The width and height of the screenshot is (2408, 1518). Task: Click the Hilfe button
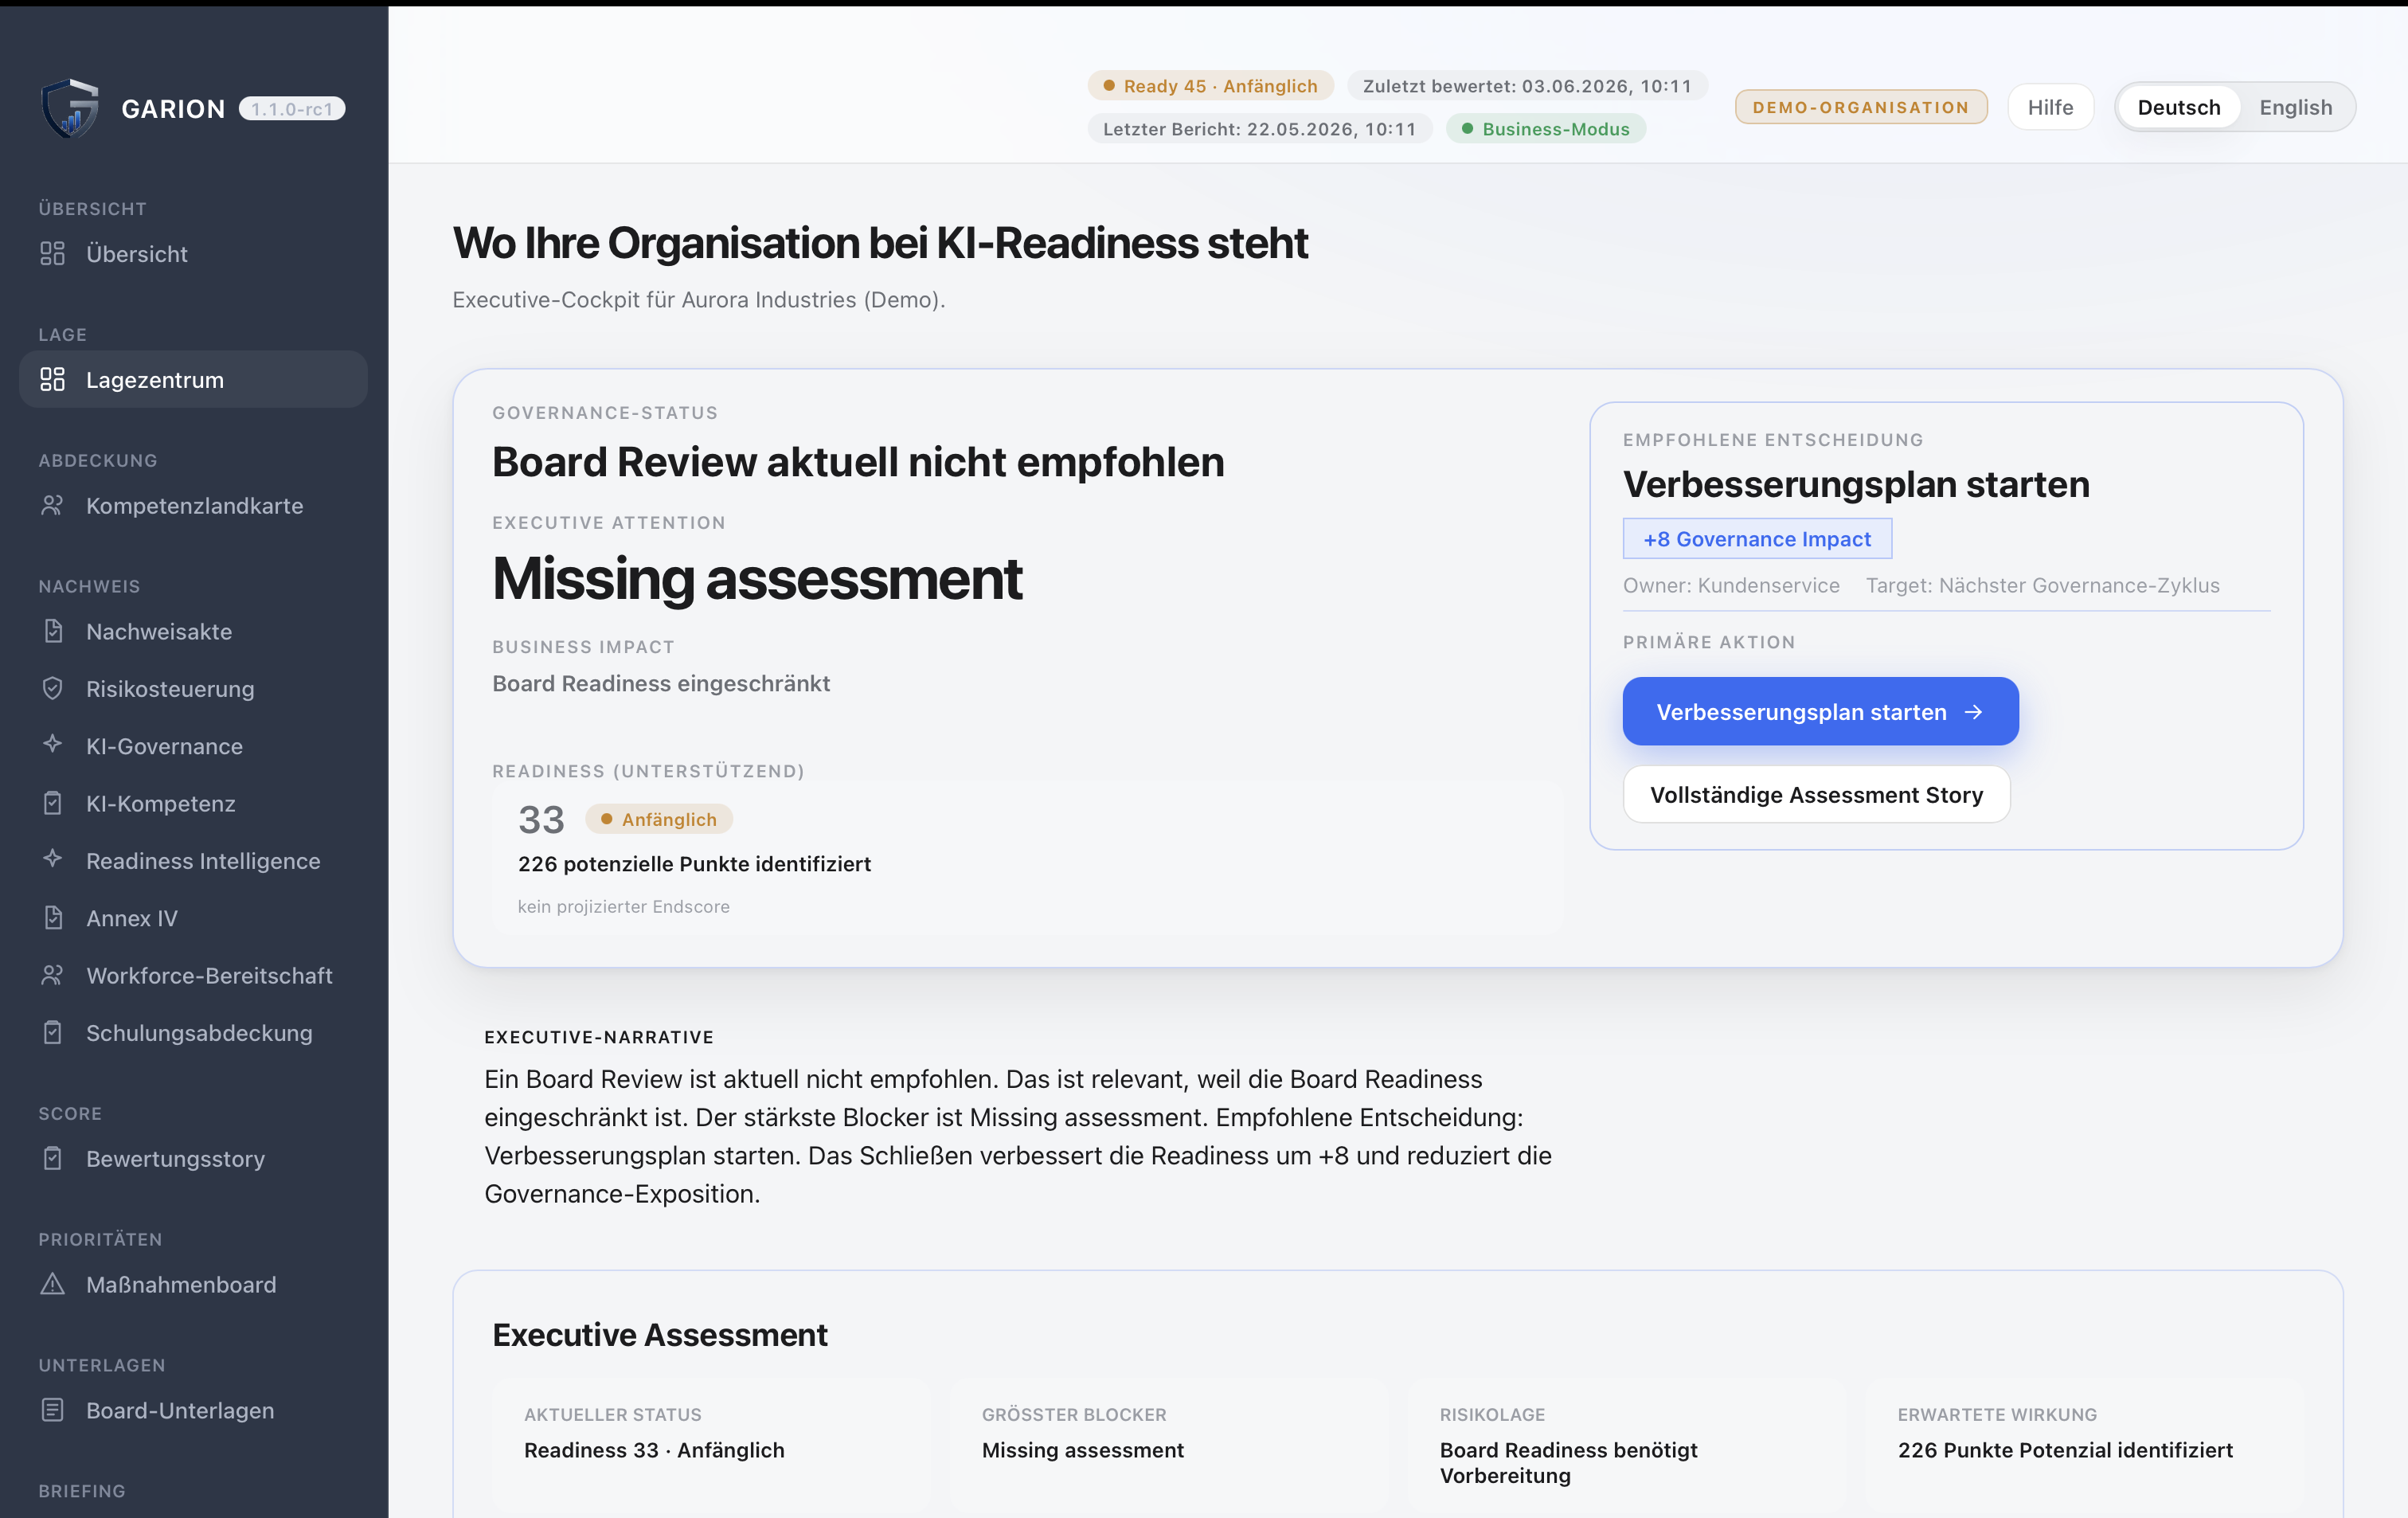coord(2050,107)
